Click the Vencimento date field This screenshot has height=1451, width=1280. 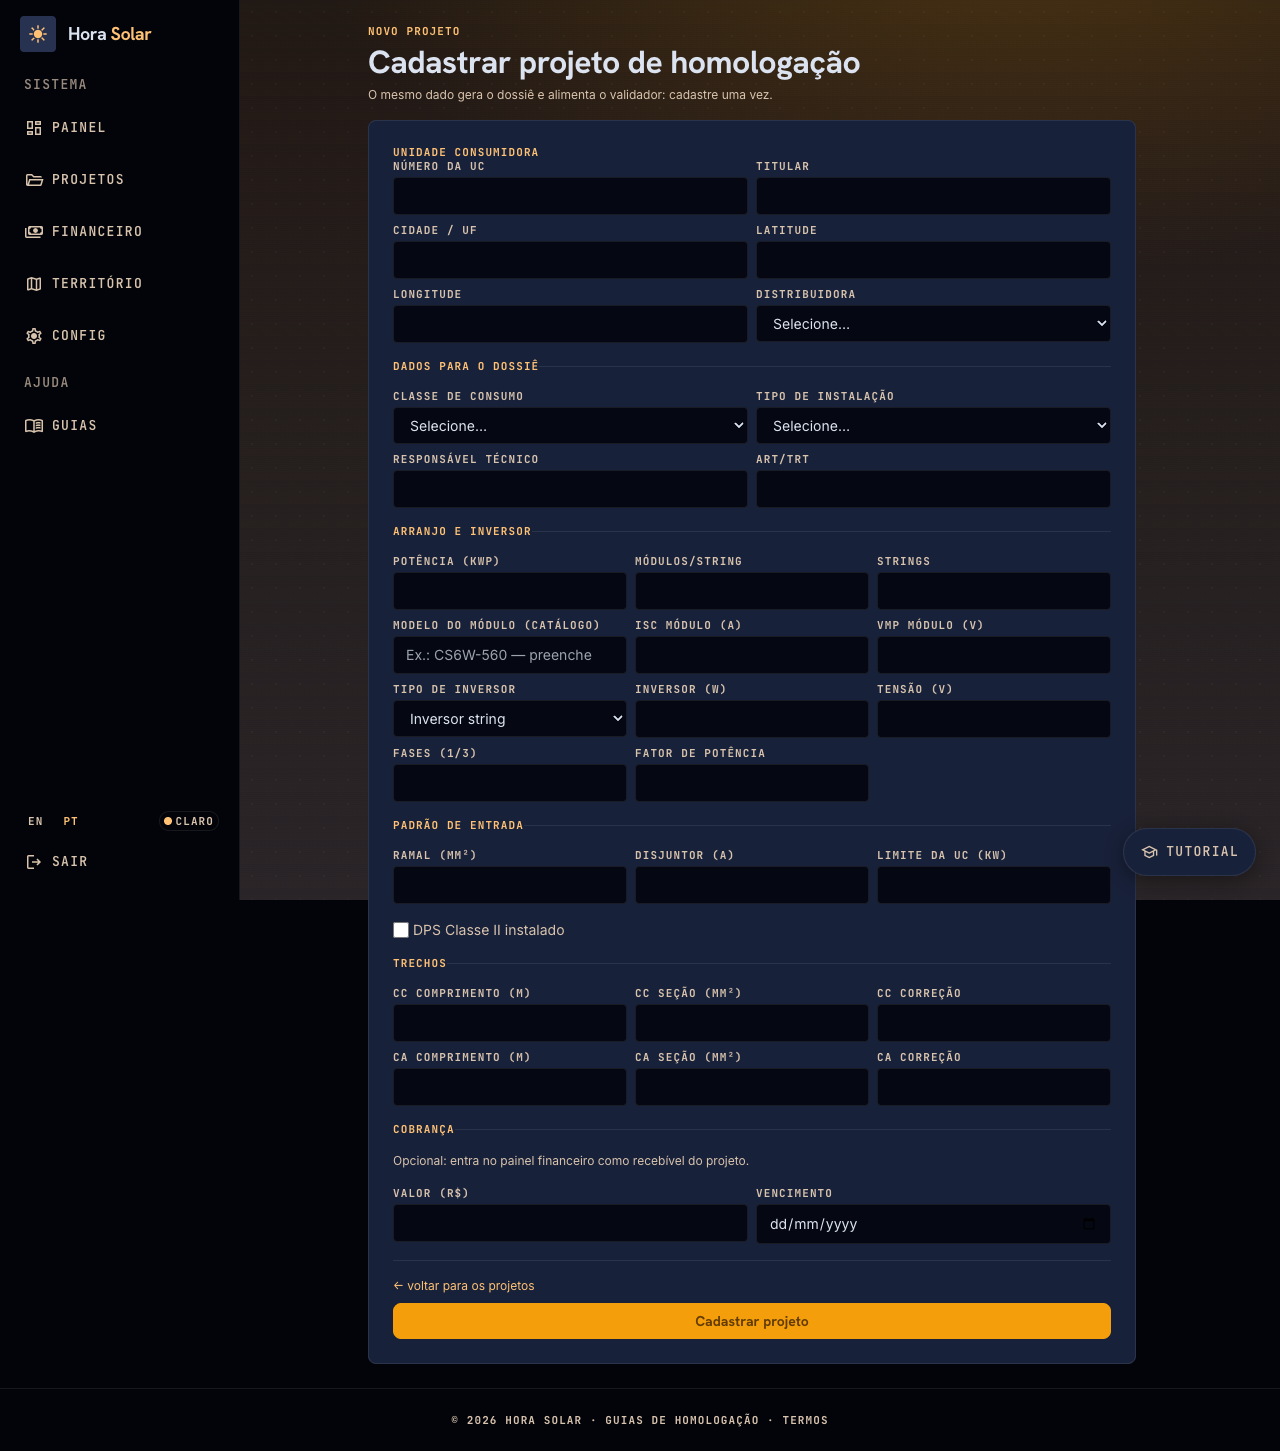[x=933, y=1224]
